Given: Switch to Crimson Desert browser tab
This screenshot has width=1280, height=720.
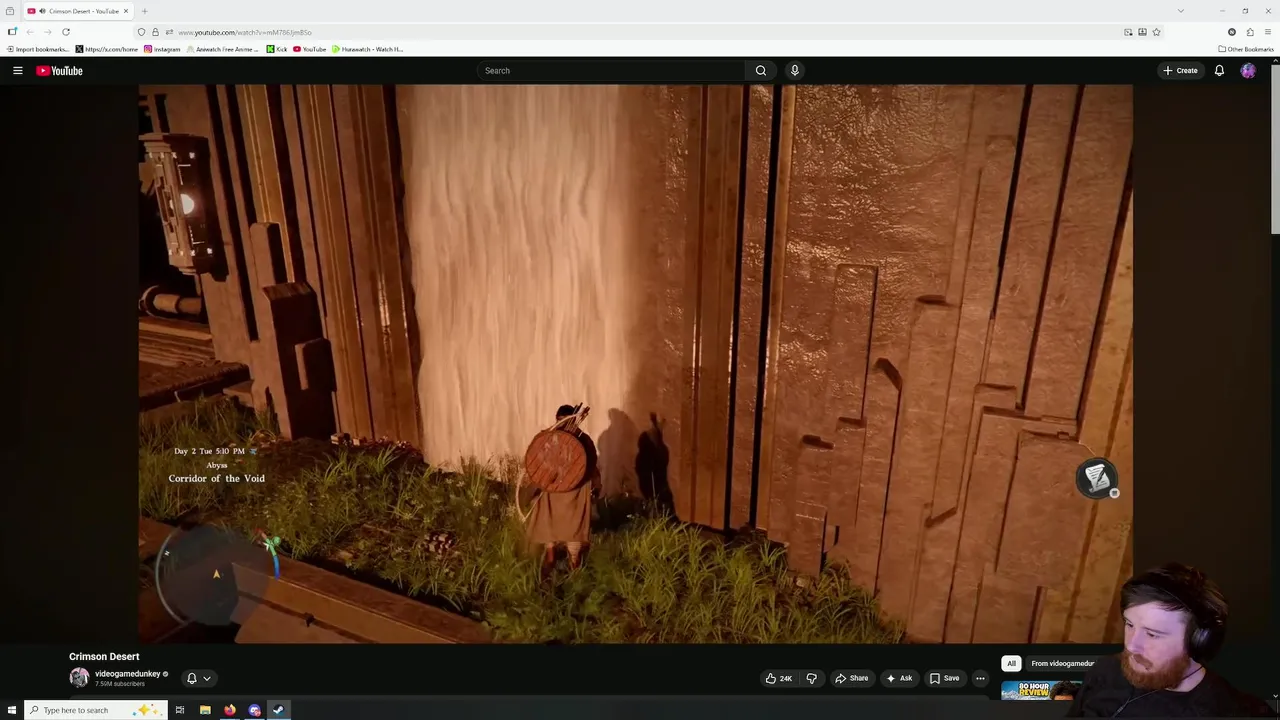Looking at the screenshot, I should pos(78,11).
